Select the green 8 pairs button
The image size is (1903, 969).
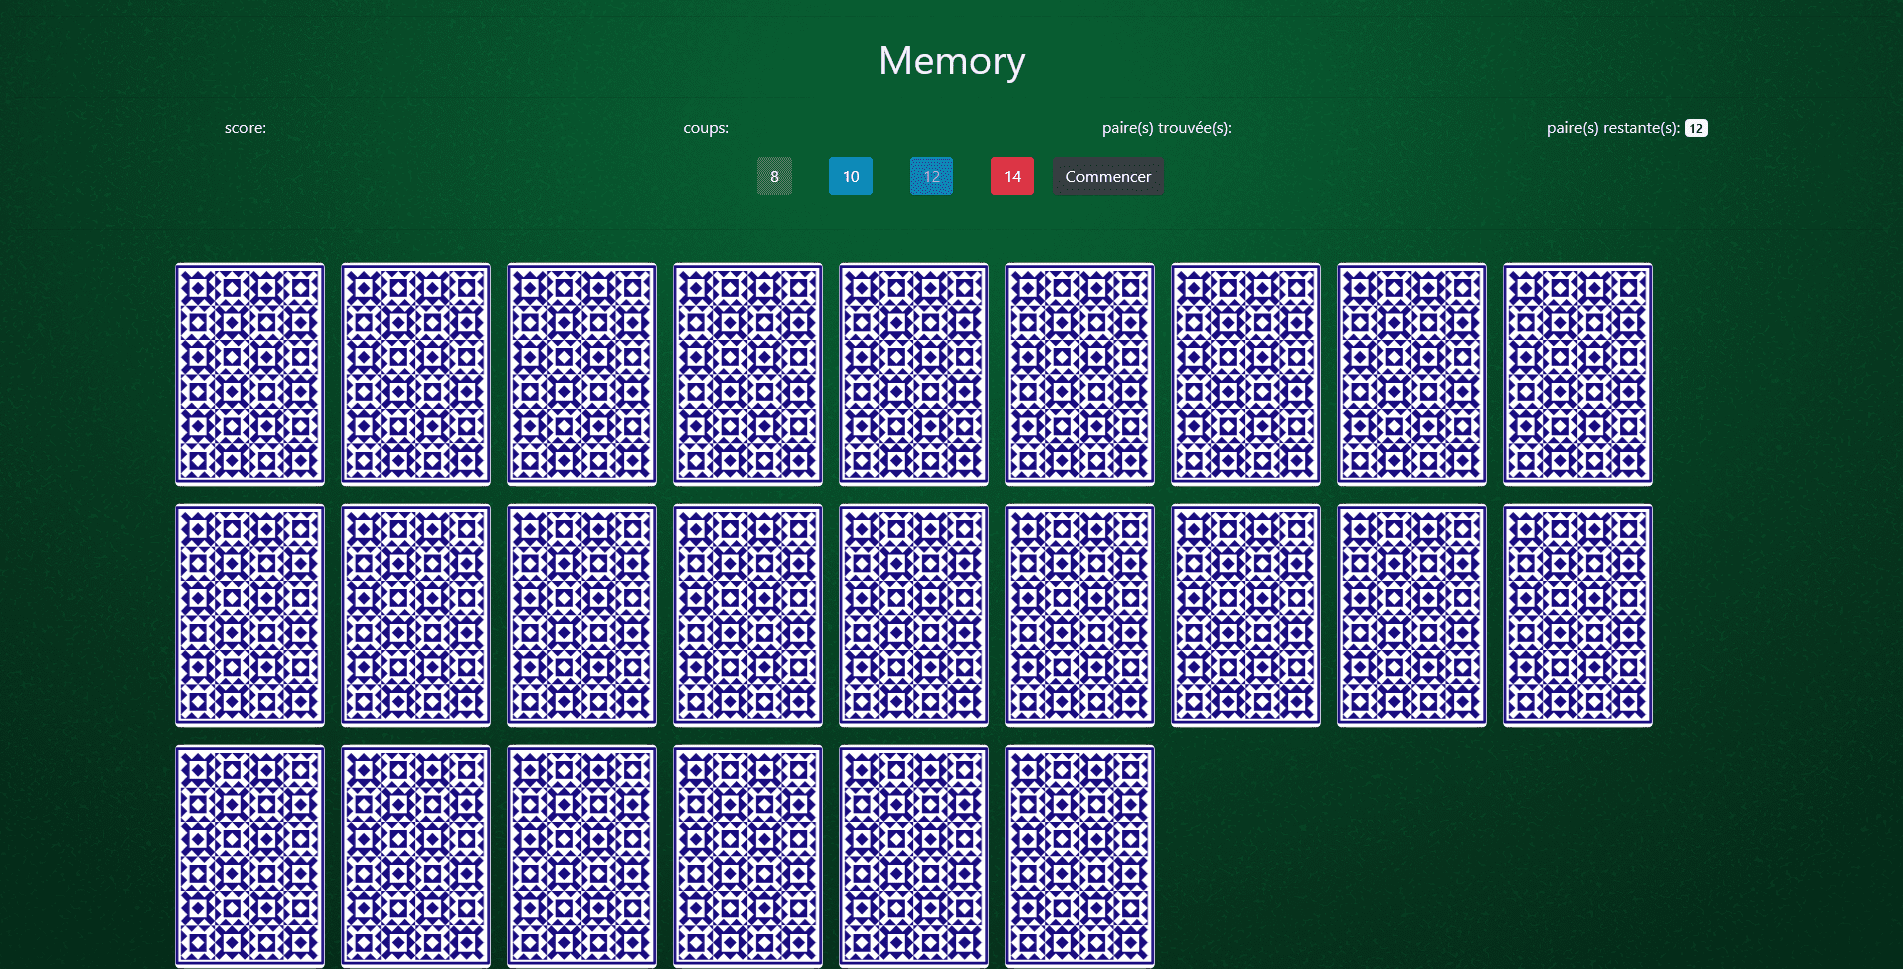click(x=774, y=177)
